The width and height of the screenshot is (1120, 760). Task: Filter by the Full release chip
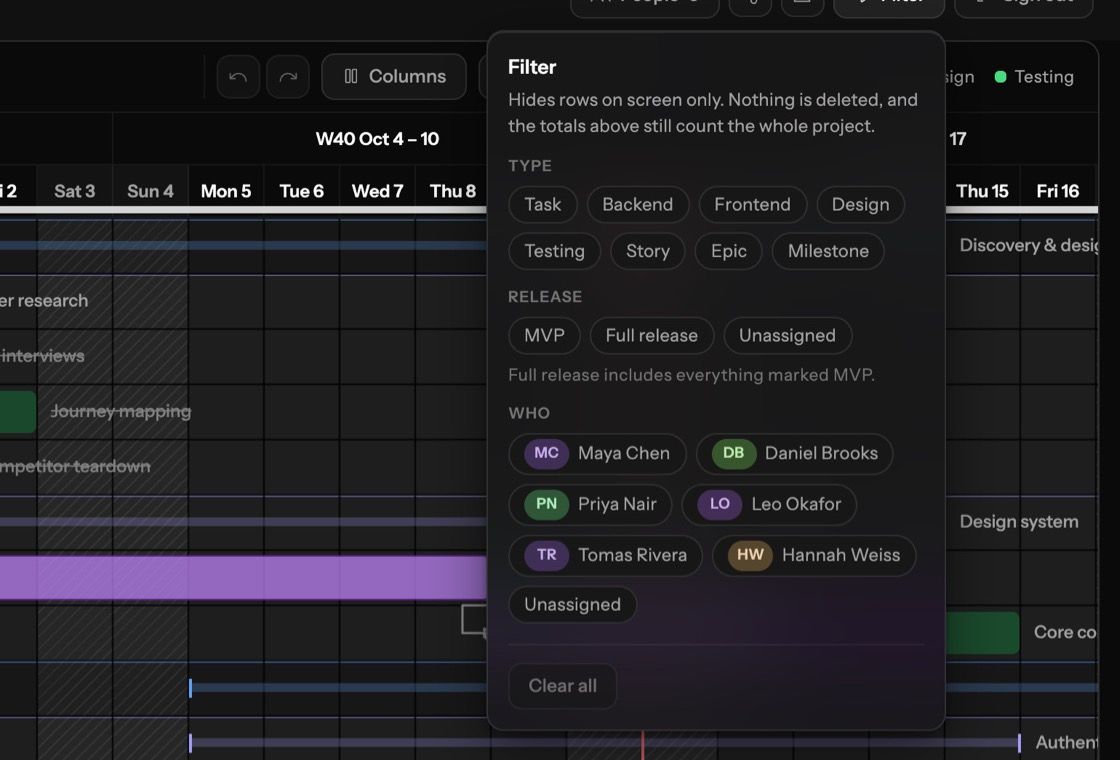click(x=651, y=335)
